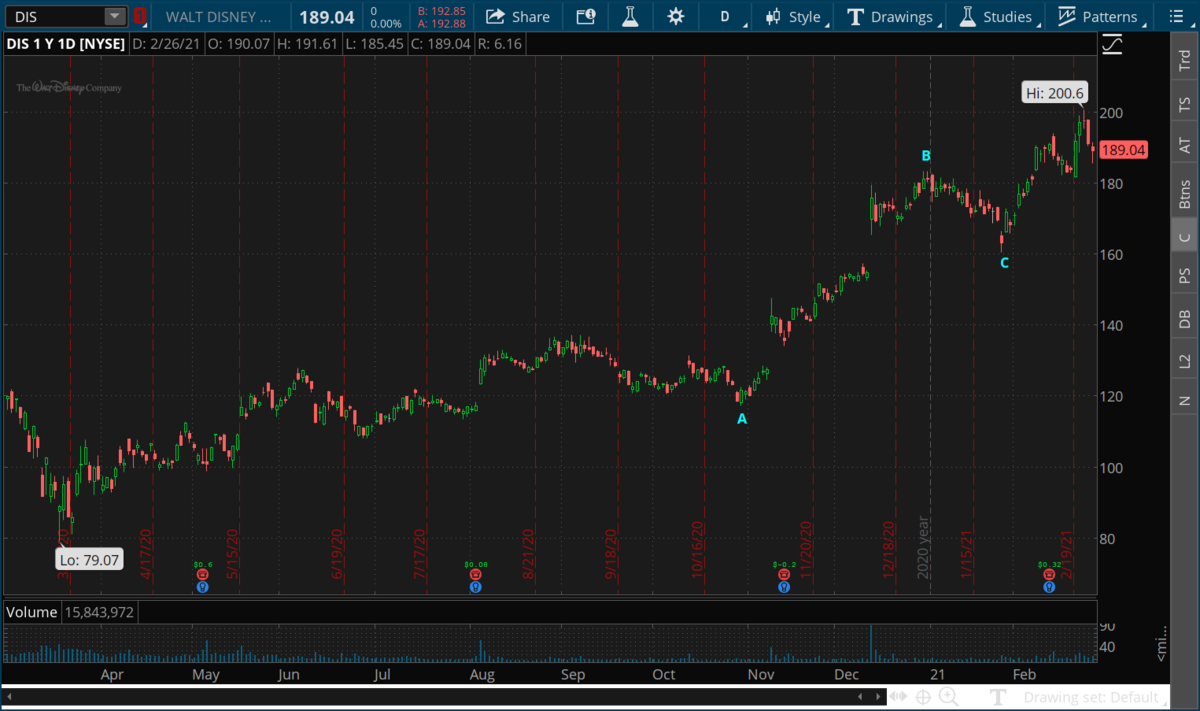The width and height of the screenshot is (1200, 711).
Task: Click the zoom magnifier icon at bottom
Action: click(949, 696)
